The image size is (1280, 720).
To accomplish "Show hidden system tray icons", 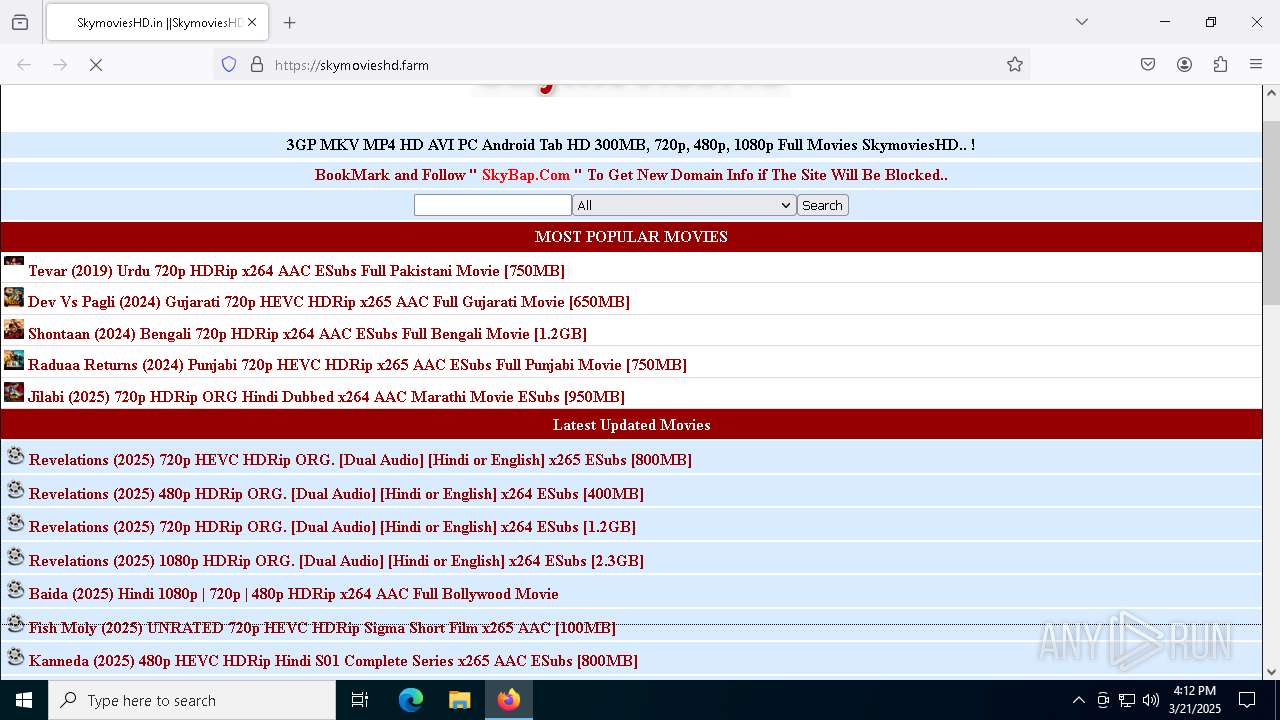I will tap(1078, 700).
